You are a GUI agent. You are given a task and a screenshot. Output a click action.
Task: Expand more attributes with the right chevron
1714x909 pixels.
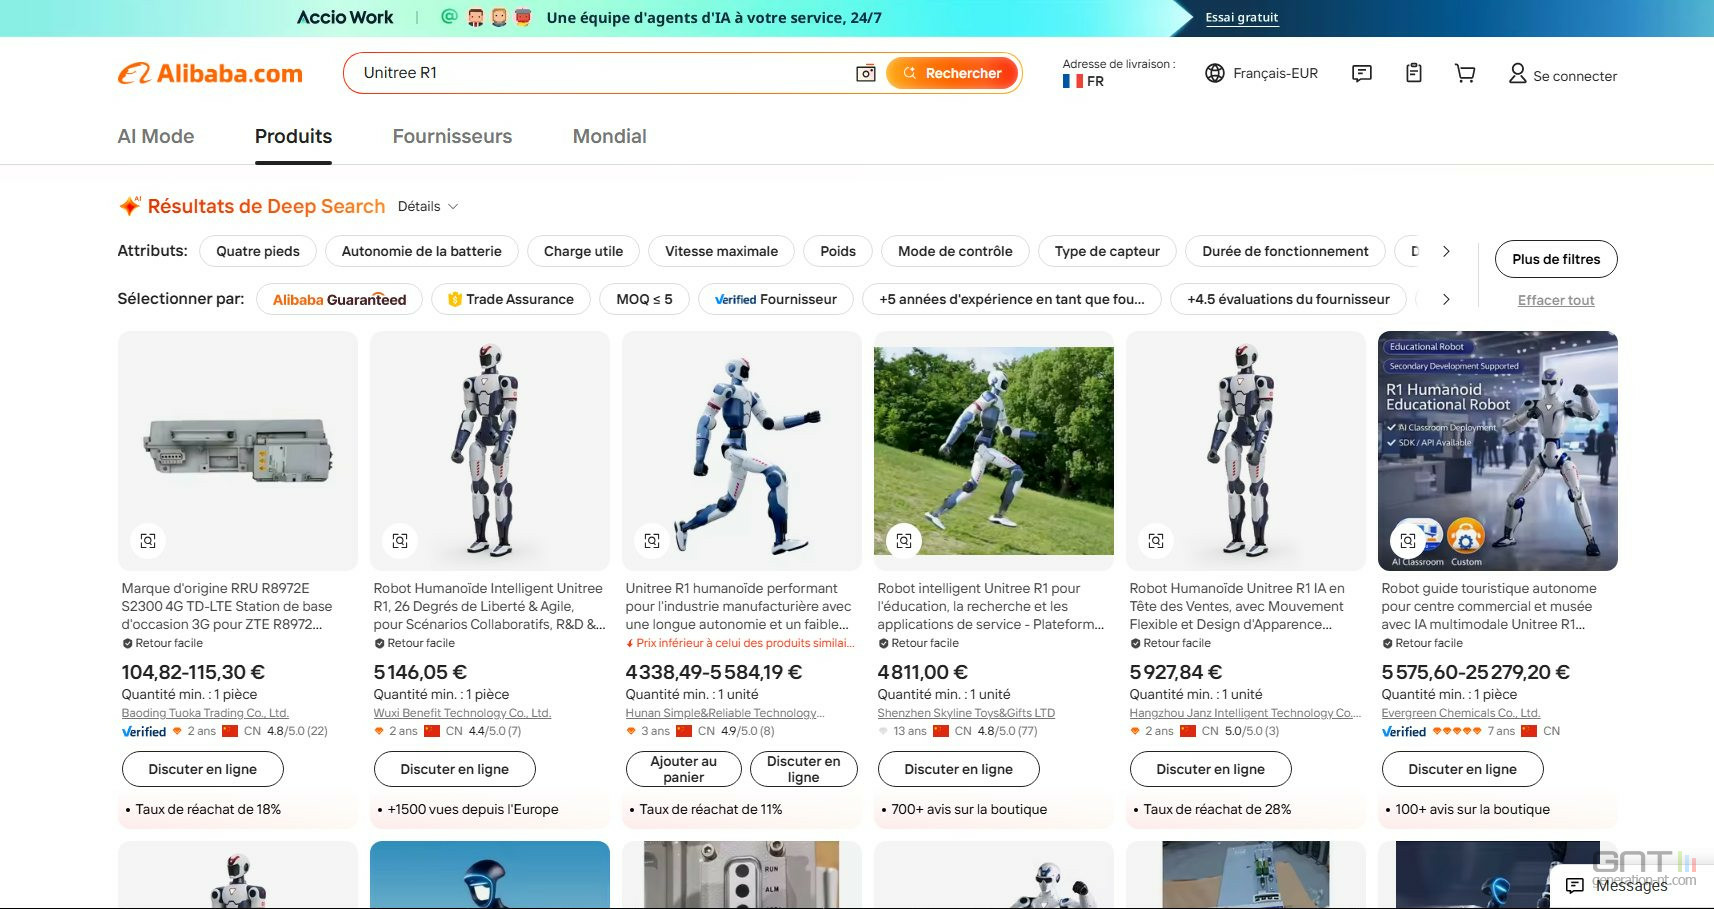tap(1446, 252)
